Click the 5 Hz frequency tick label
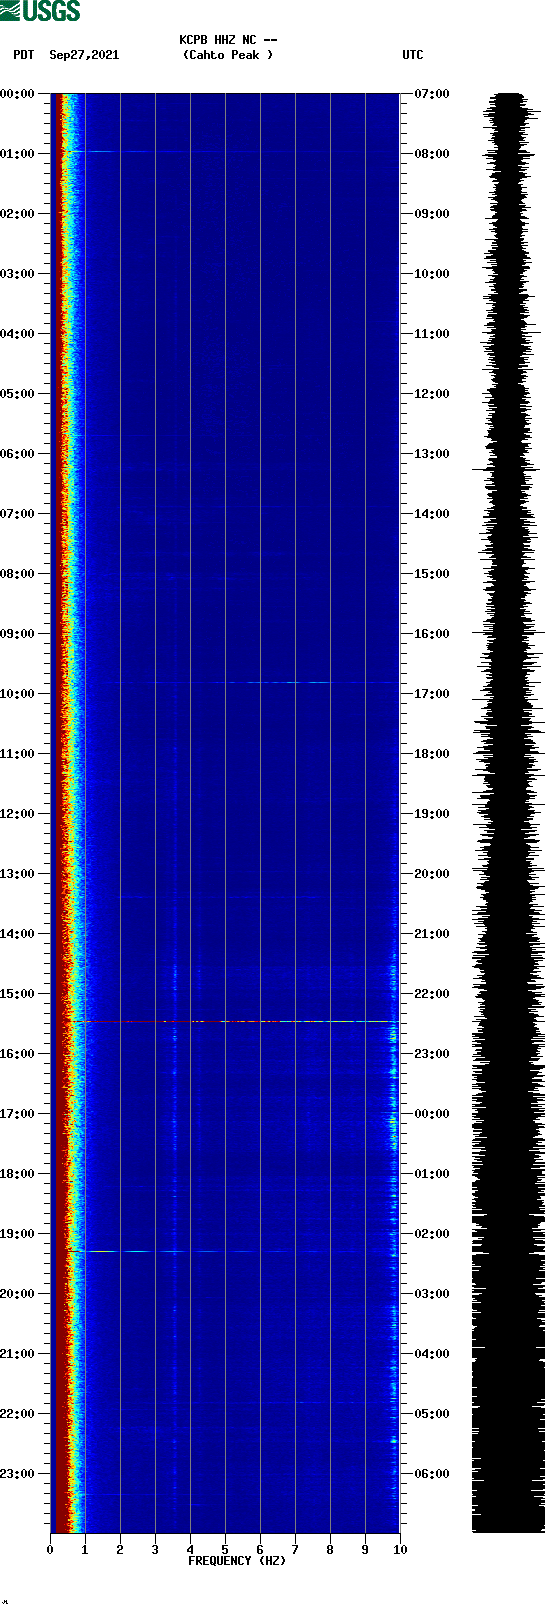Screen dimensions: 552x1613 pos(225,1550)
